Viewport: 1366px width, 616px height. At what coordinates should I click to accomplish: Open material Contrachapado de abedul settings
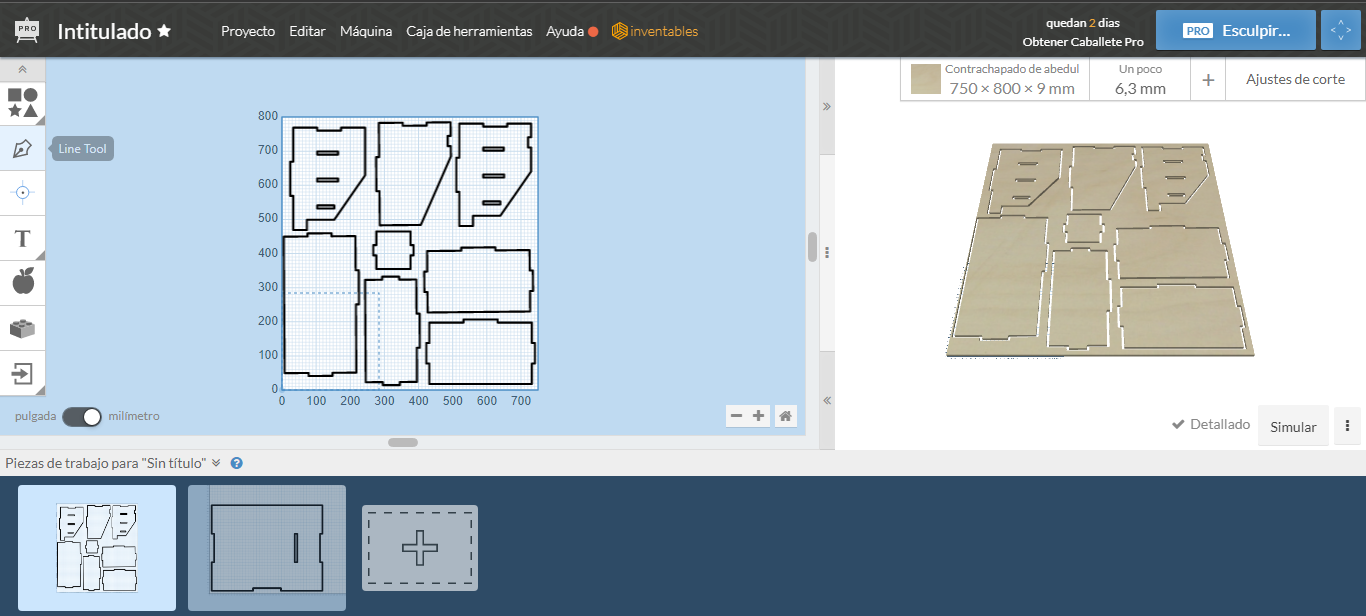995,79
